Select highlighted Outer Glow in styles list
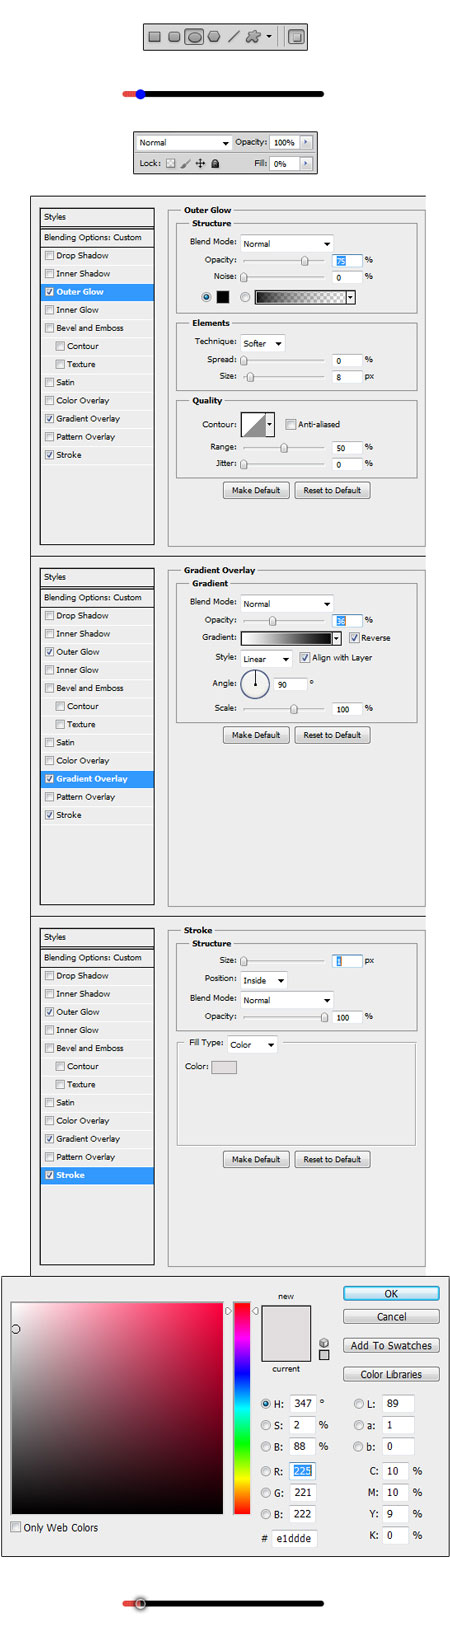450x1648 pixels. click(97, 292)
